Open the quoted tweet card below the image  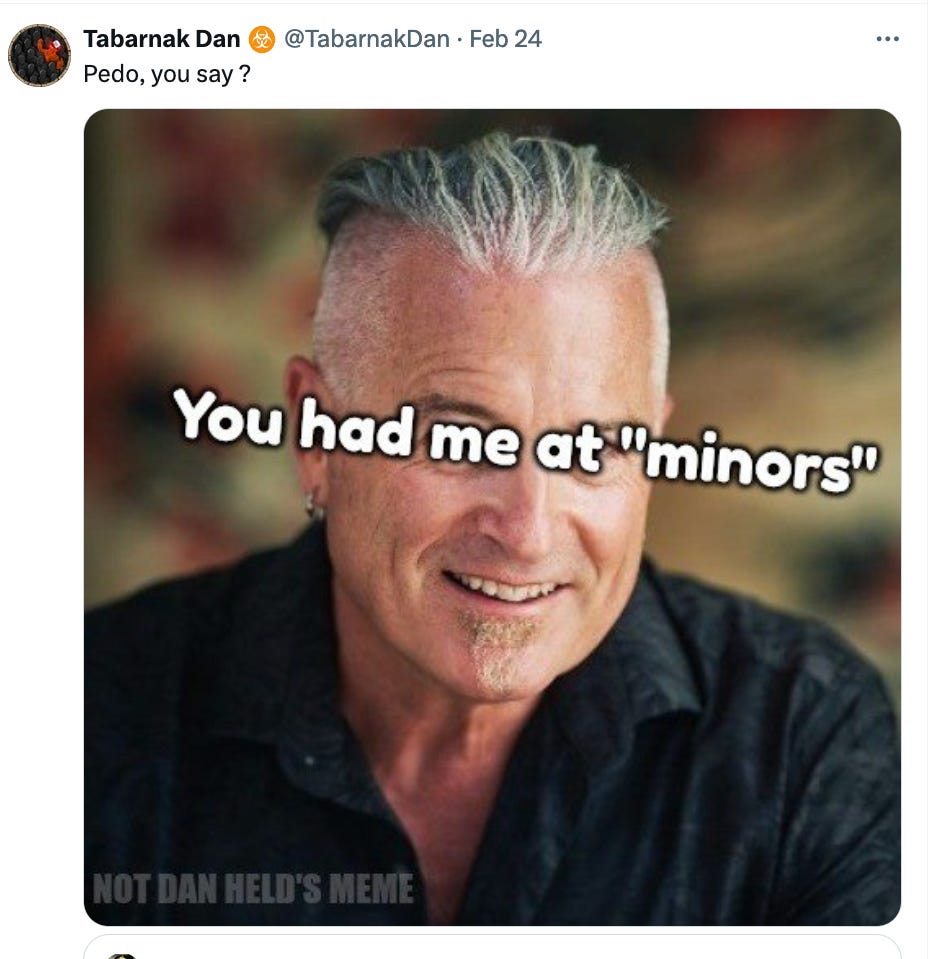[x=492, y=947]
